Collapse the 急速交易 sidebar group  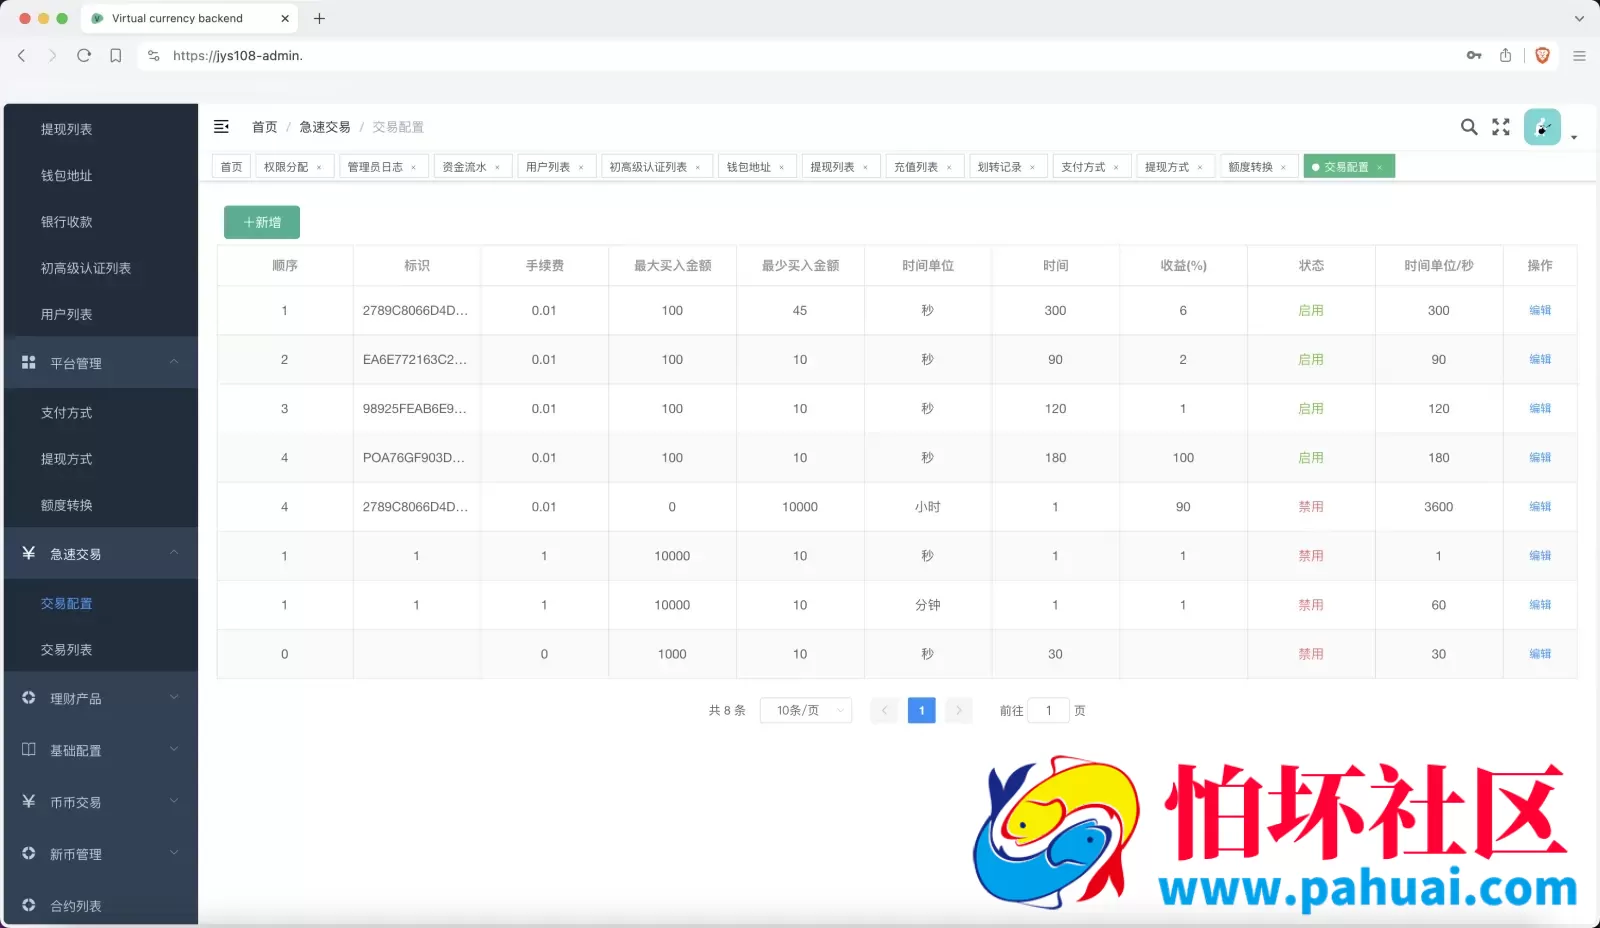[101, 553]
